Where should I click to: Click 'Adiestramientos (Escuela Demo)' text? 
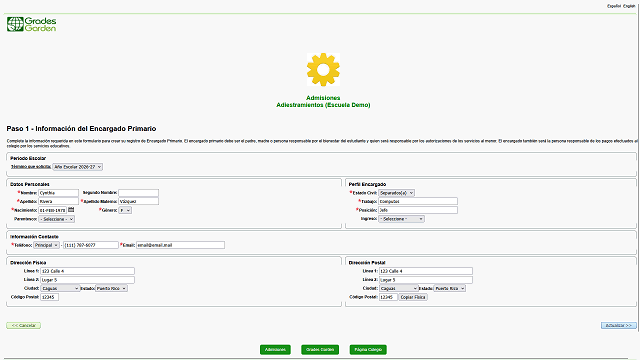coord(323,105)
